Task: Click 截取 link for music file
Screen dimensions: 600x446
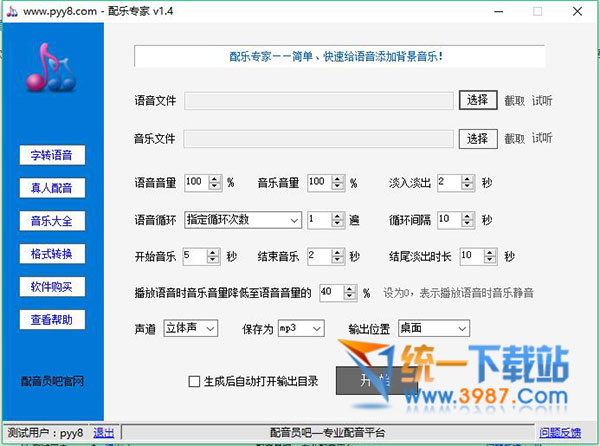Action: click(514, 139)
